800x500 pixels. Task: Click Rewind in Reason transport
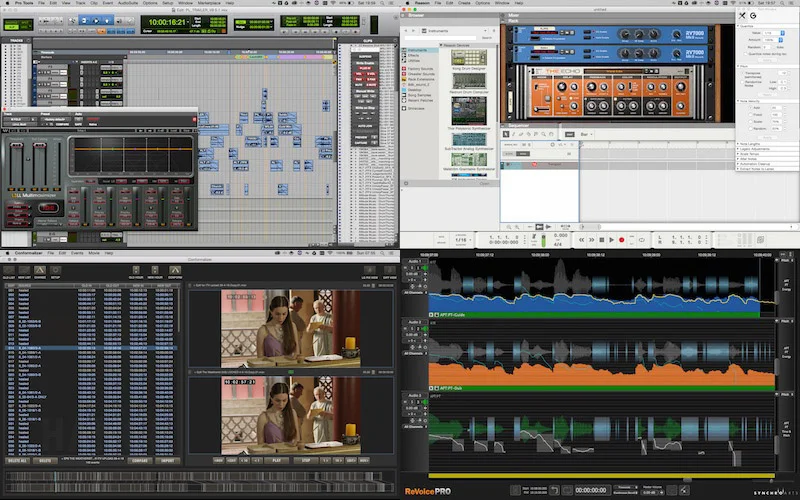(581, 240)
